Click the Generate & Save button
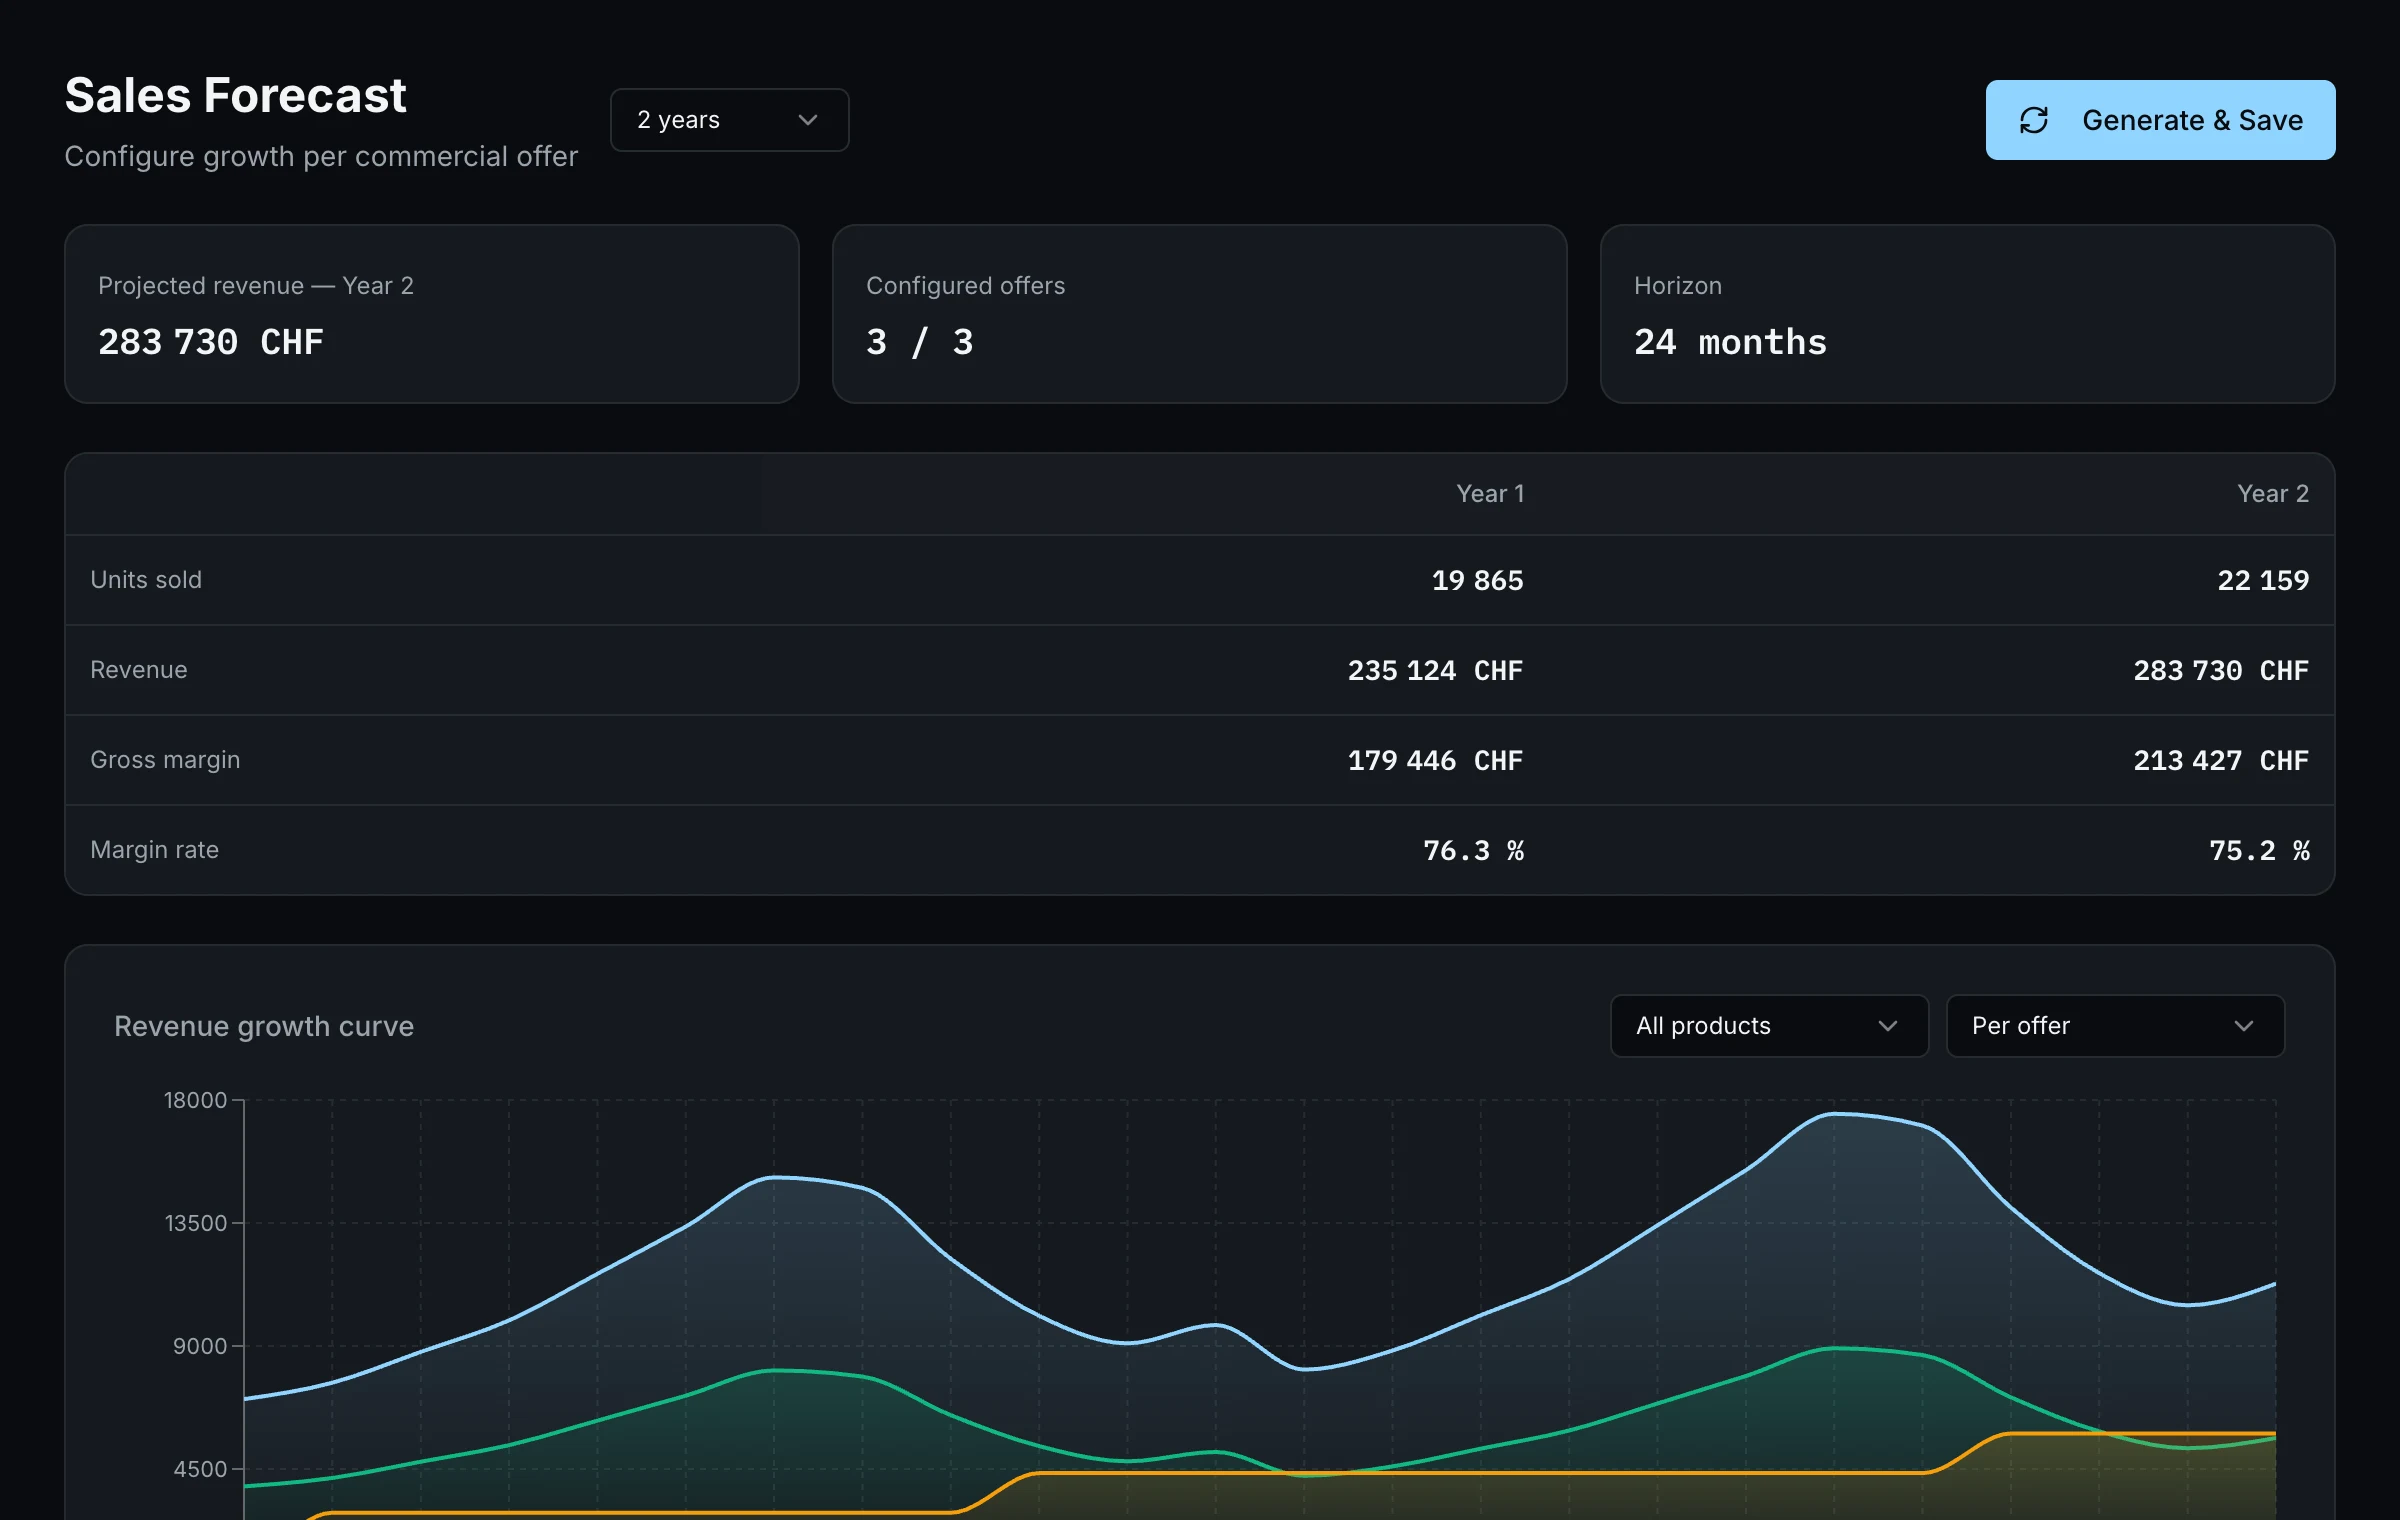The width and height of the screenshot is (2400, 1520). tap(2160, 120)
